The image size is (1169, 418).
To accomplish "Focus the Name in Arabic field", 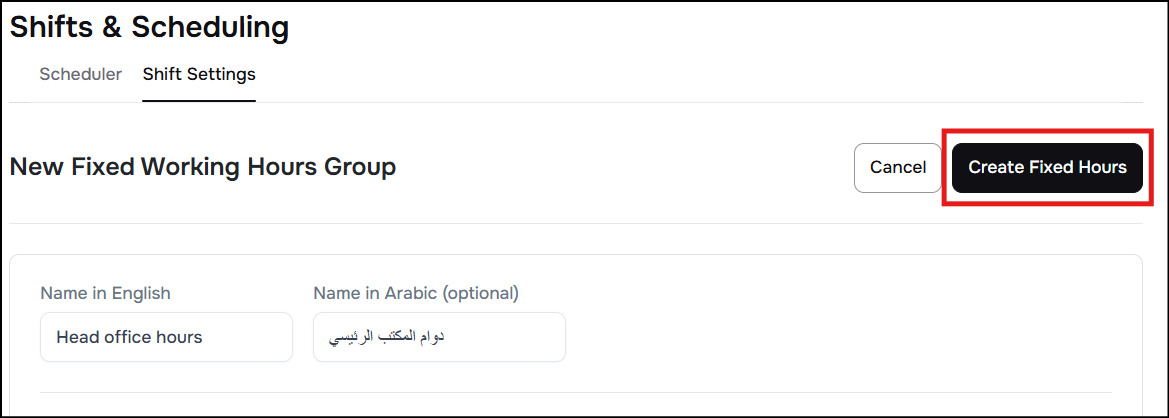I will [x=439, y=337].
